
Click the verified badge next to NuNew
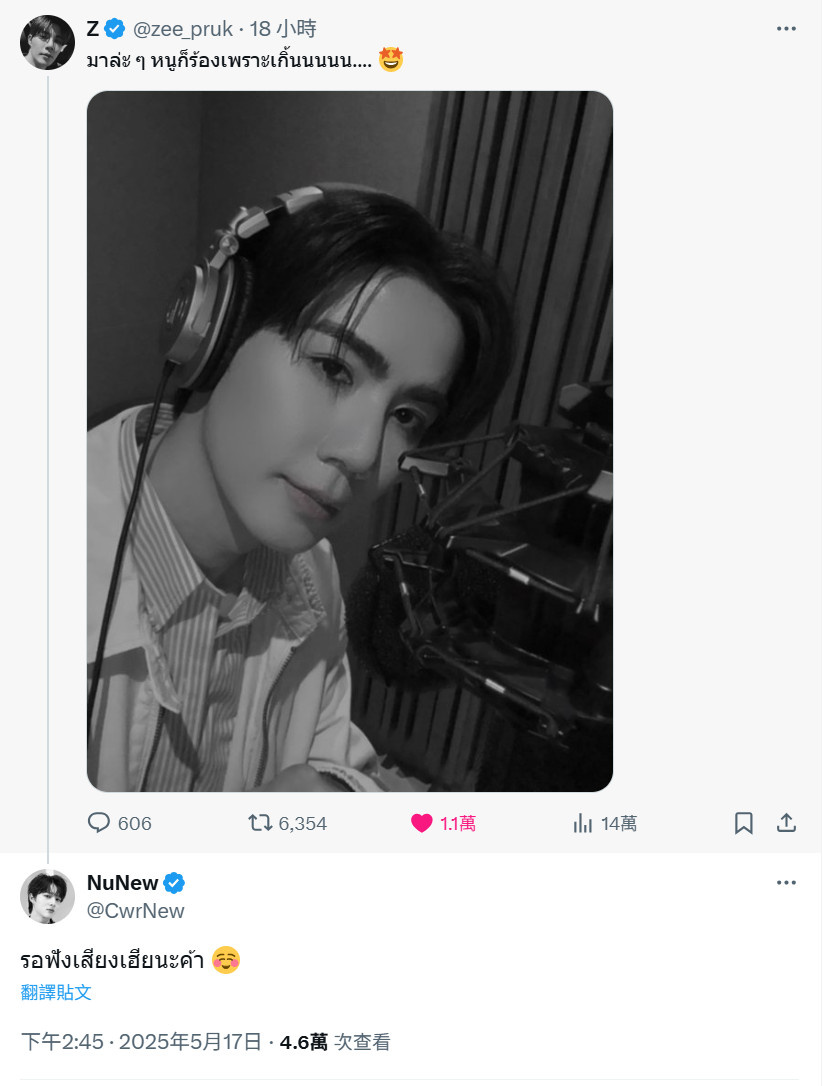174,883
